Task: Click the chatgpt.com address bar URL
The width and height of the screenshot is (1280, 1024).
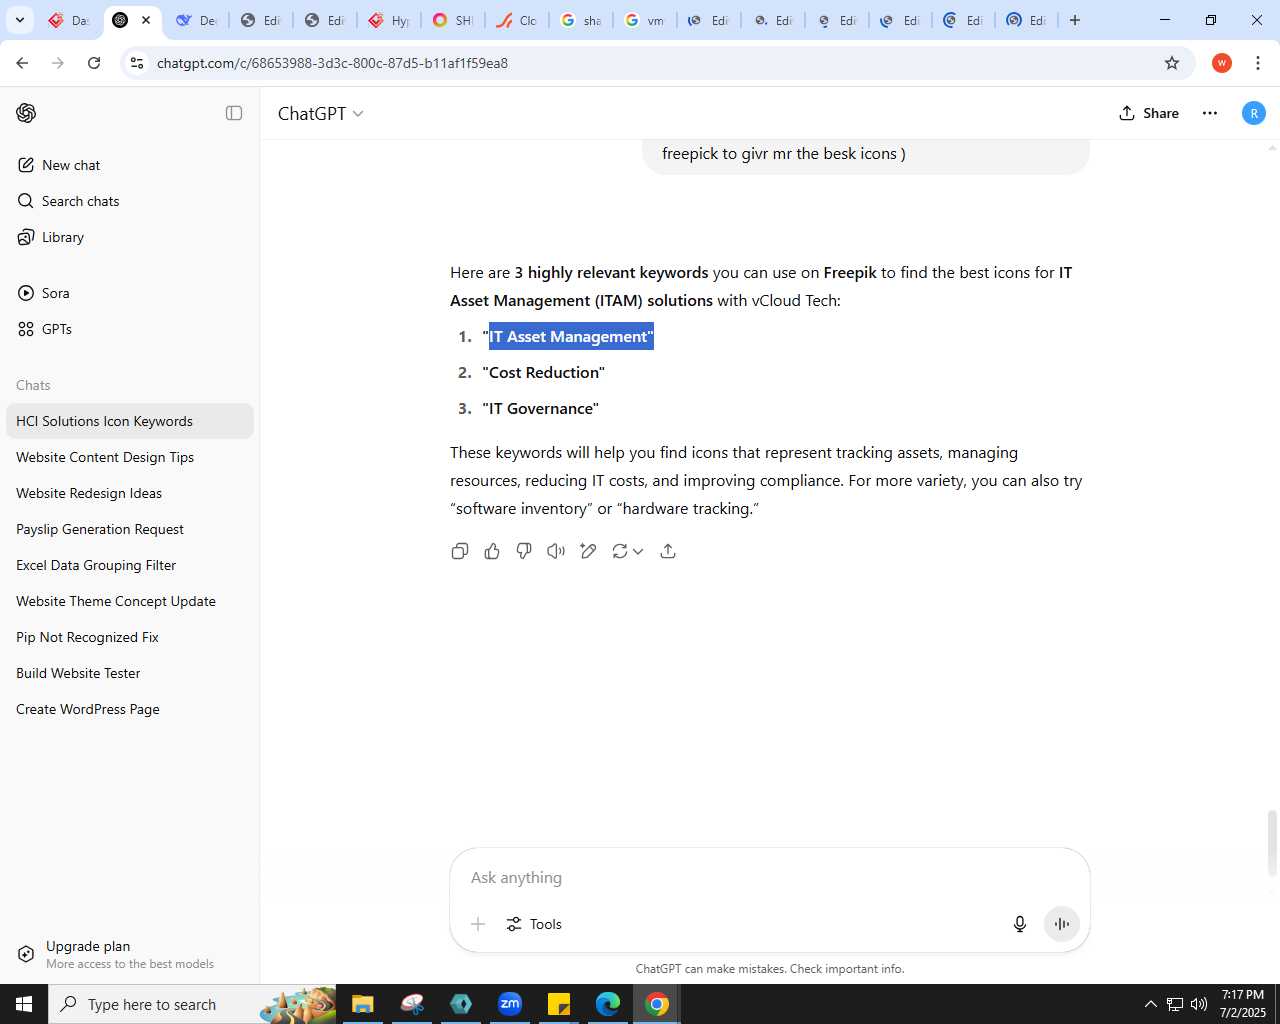Action: [332, 63]
